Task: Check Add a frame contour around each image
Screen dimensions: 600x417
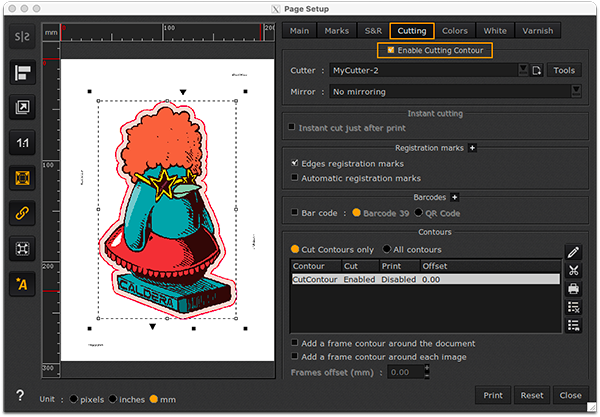Action: (294, 356)
